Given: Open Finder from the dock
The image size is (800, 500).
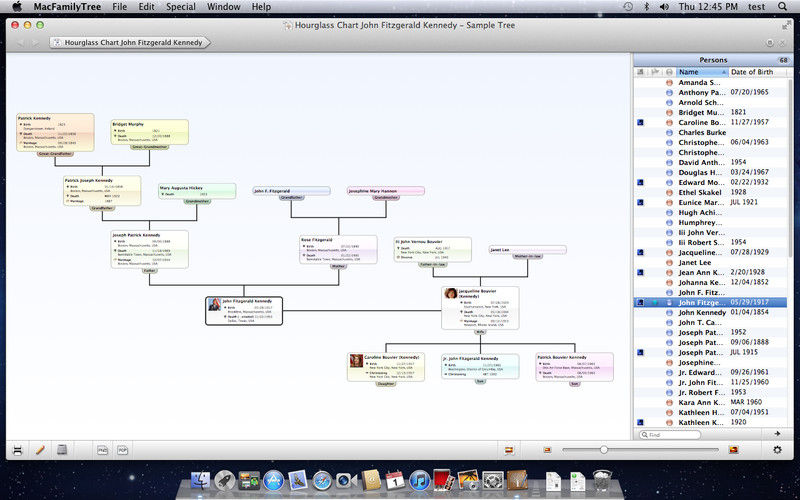Looking at the screenshot, I should point(201,481).
